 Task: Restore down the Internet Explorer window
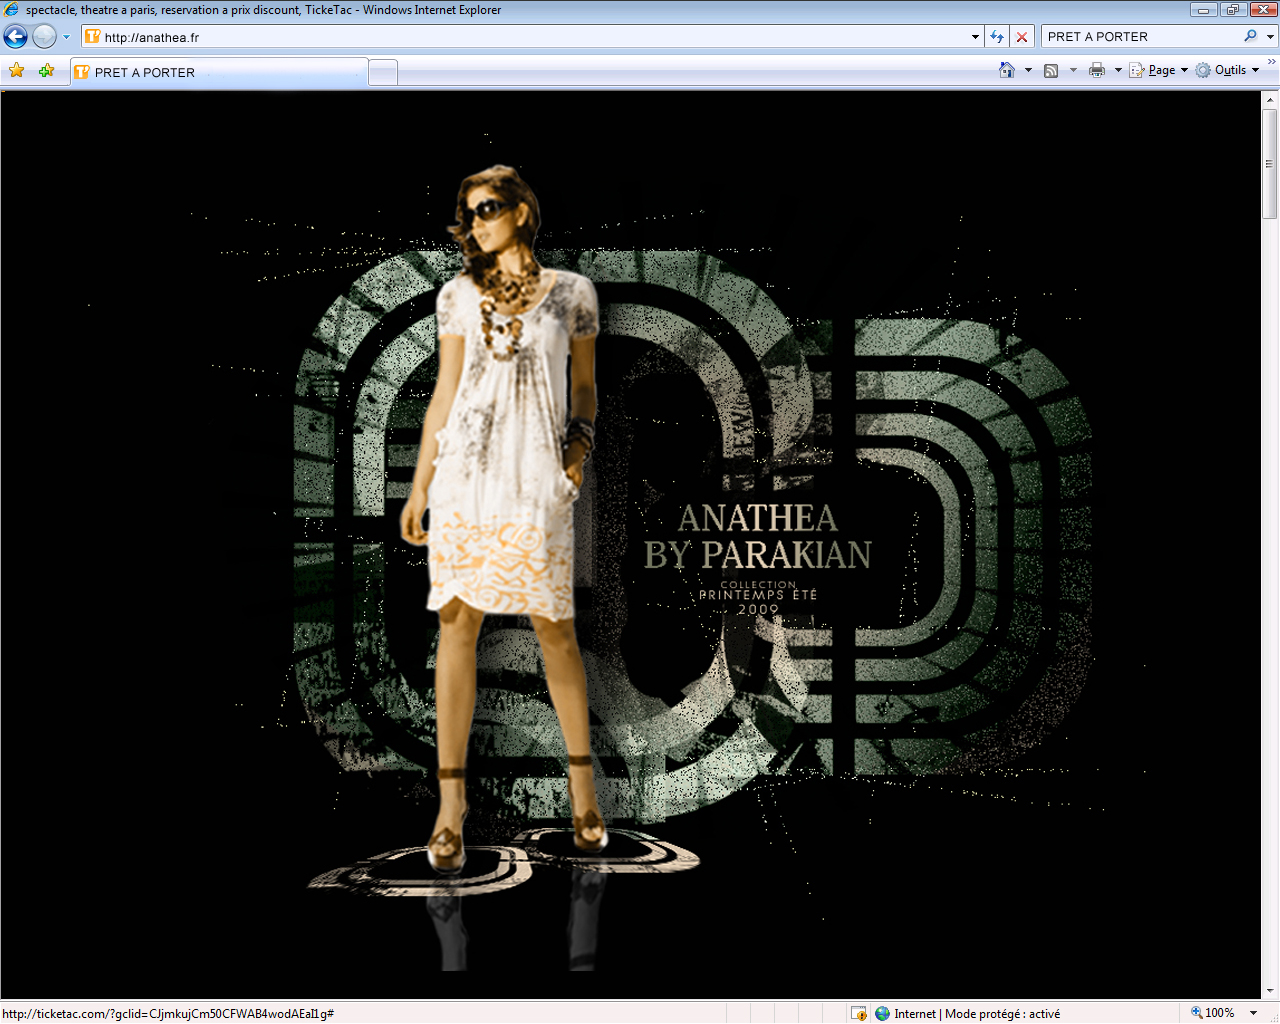tap(1232, 10)
